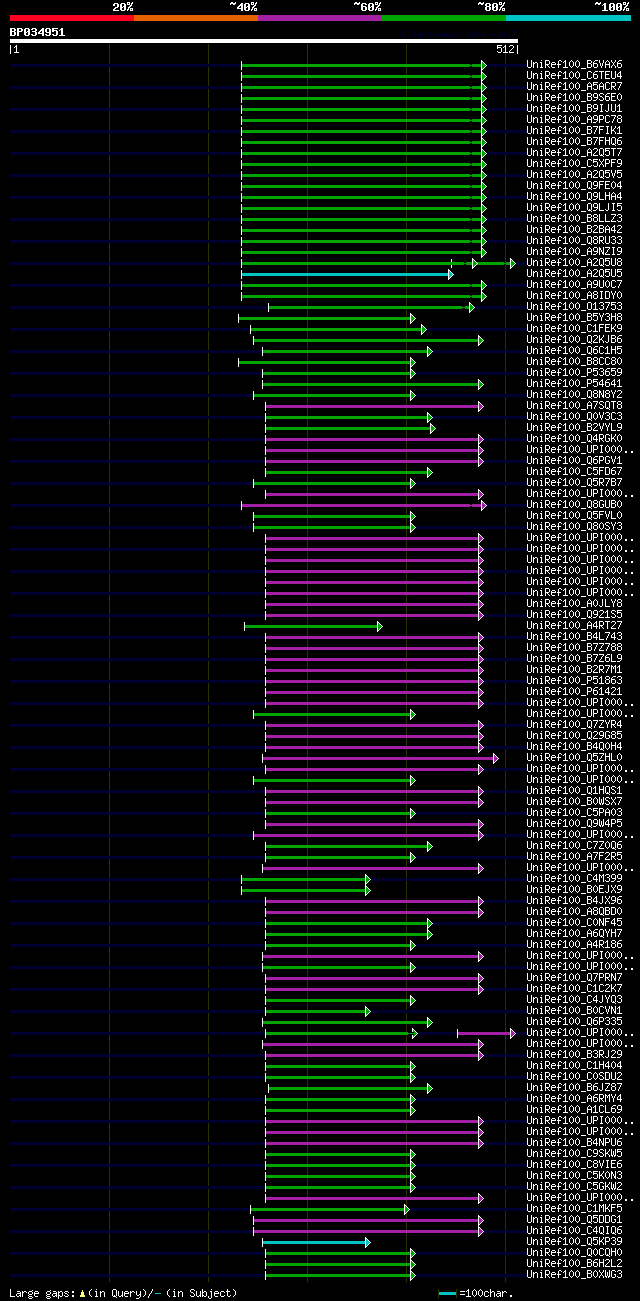Click the query end position 512
The image size is (640, 1301).
504,49
